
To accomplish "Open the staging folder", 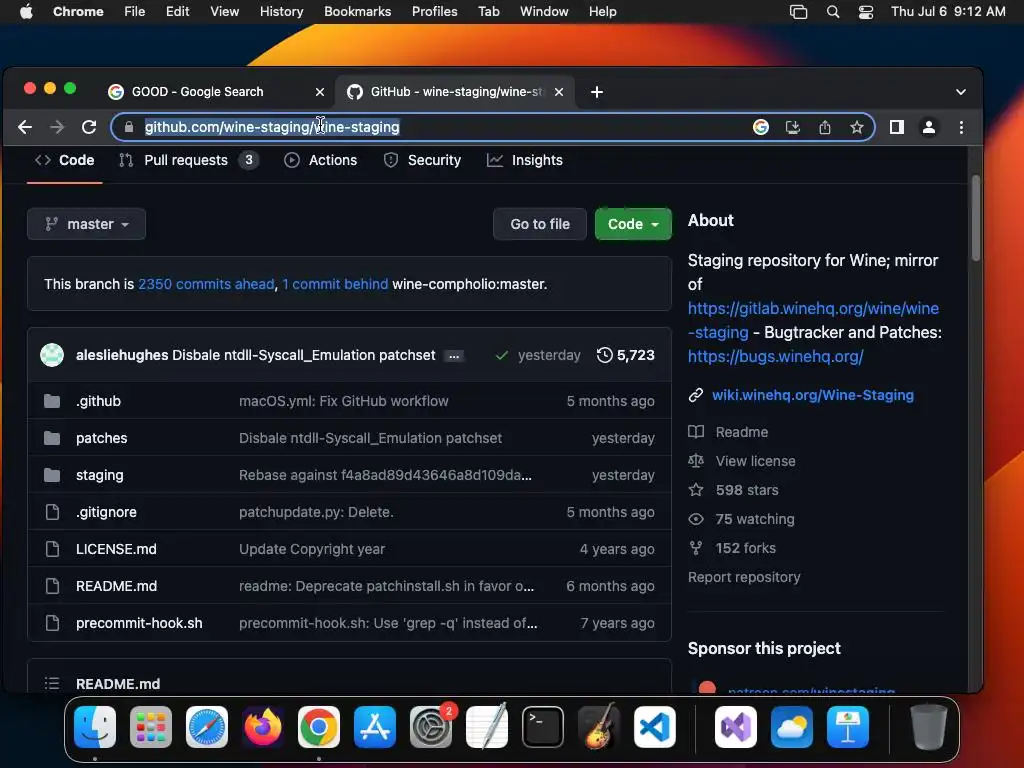I will pyautogui.click(x=99, y=475).
